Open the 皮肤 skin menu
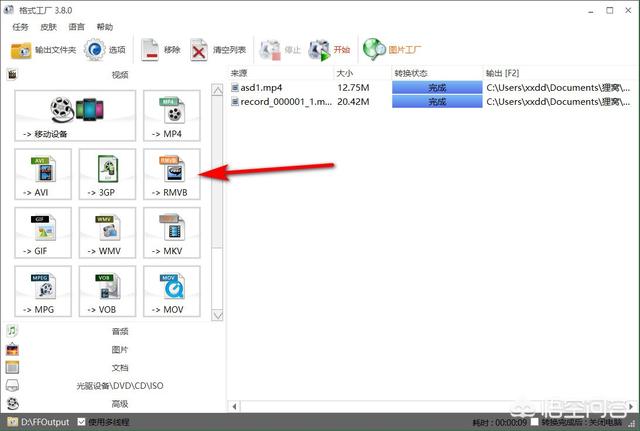The image size is (640, 431). point(49,27)
